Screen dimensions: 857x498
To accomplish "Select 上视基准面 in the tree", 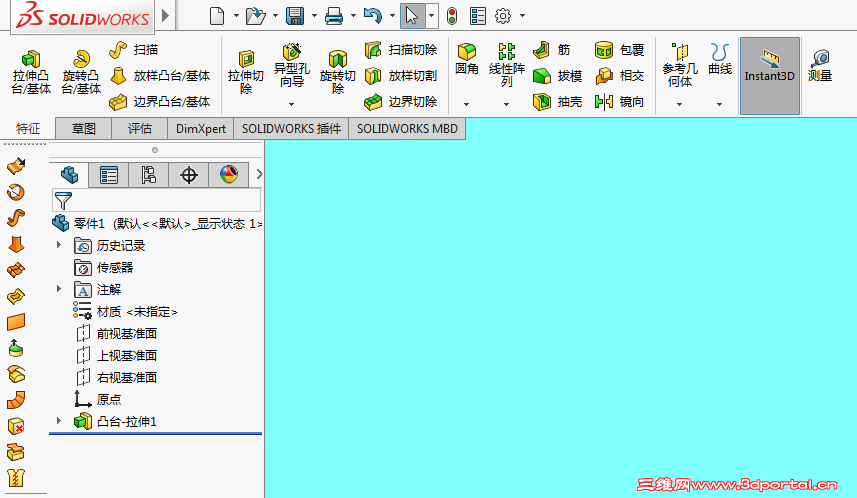I will [116, 355].
